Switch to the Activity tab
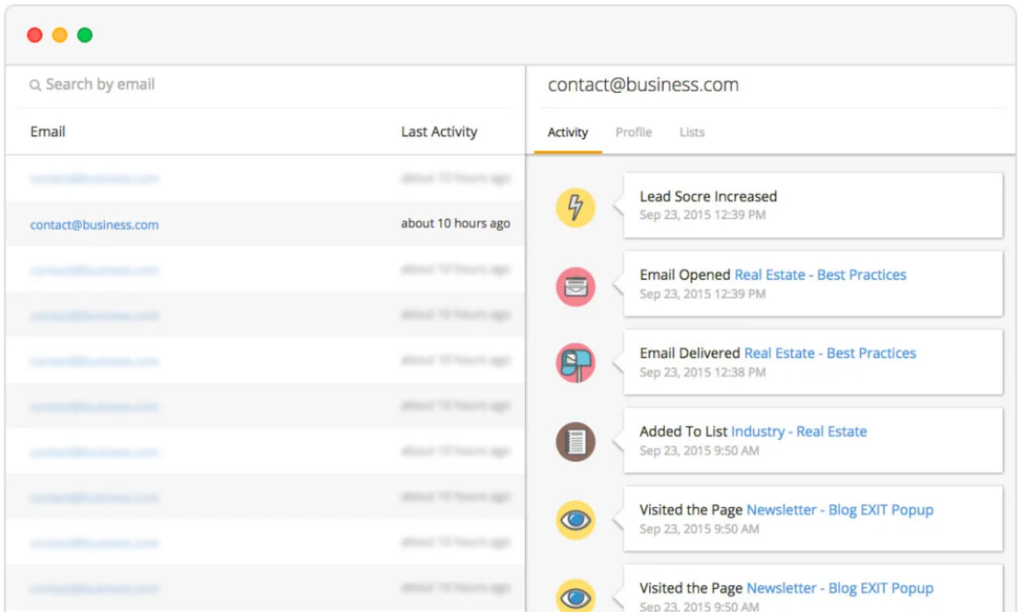 [568, 133]
